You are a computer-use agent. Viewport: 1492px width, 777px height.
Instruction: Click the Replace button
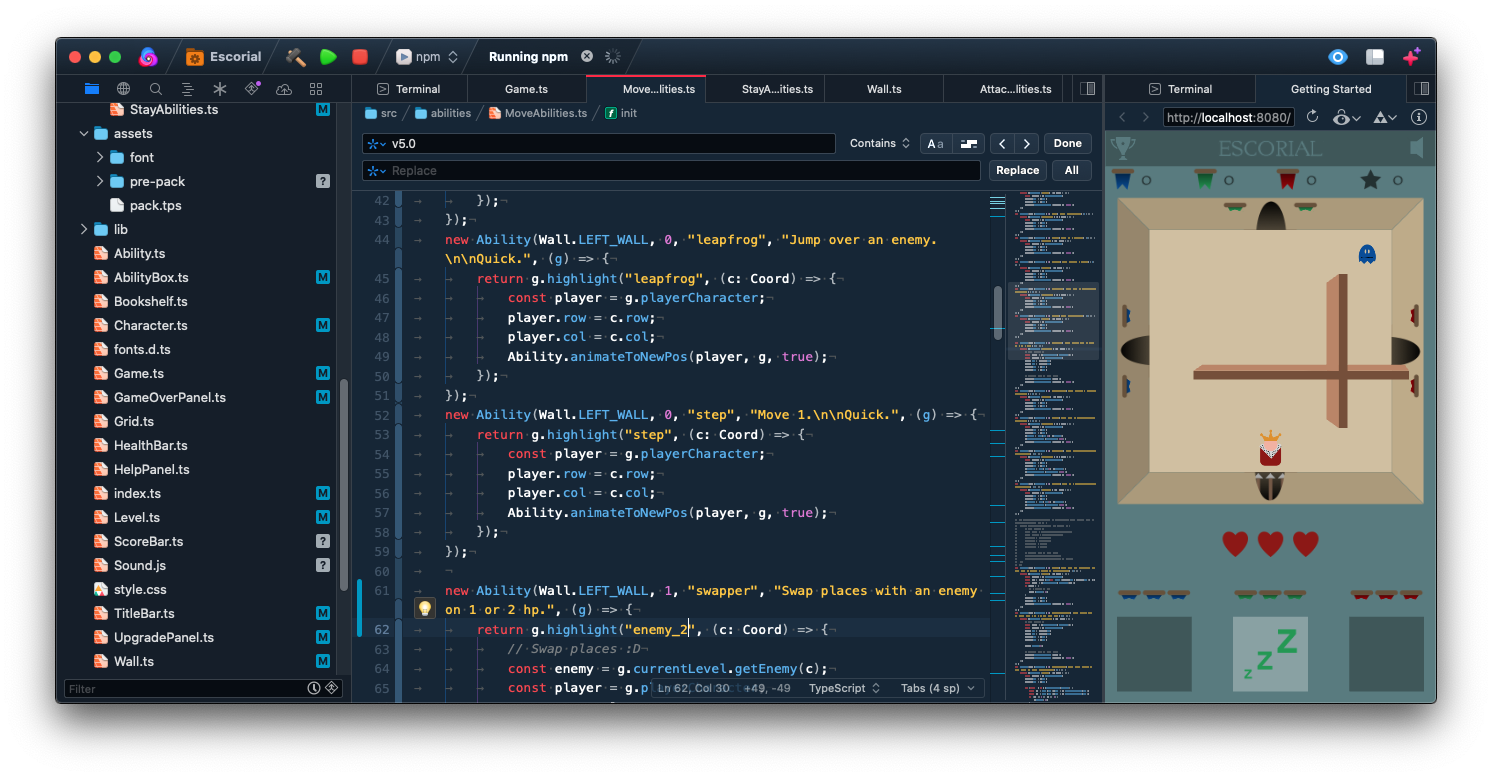1017,171
